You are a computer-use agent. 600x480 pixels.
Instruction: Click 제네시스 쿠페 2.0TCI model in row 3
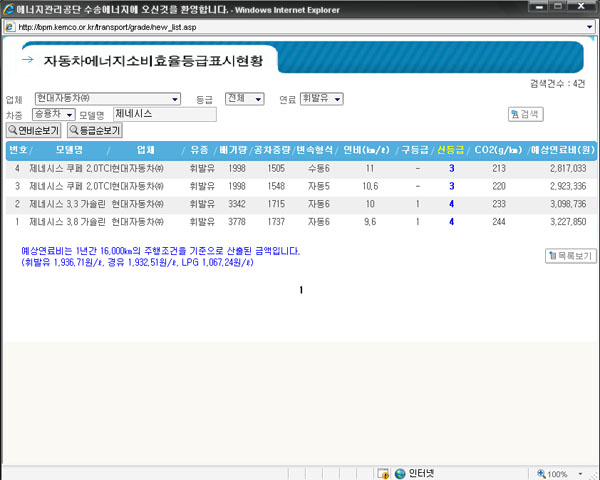[x=70, y=186]
